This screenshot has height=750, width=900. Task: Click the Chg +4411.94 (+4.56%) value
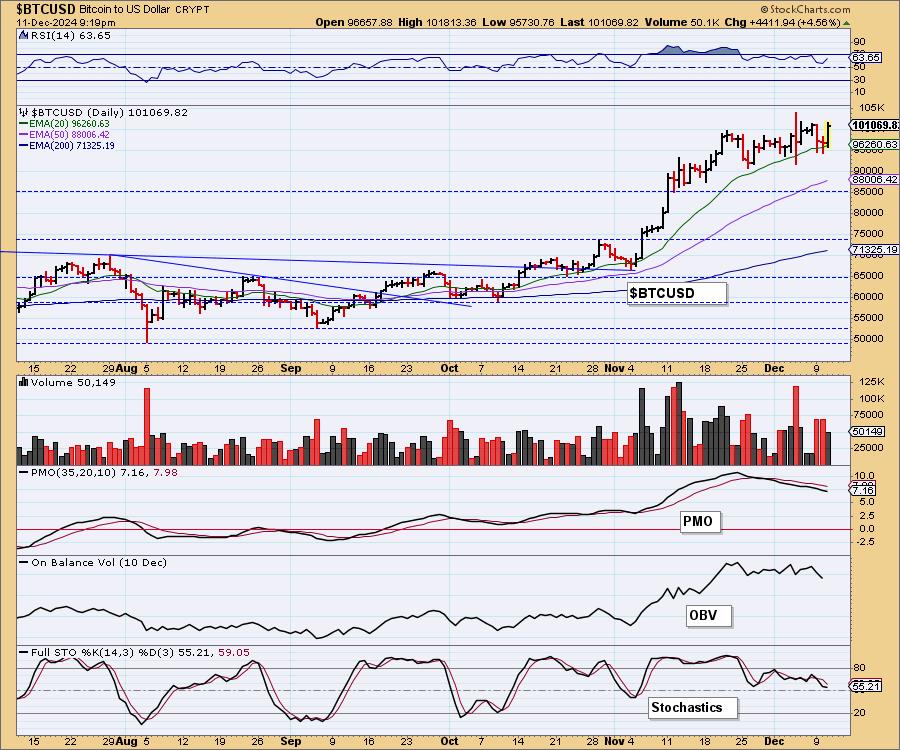tap(782, 22)
